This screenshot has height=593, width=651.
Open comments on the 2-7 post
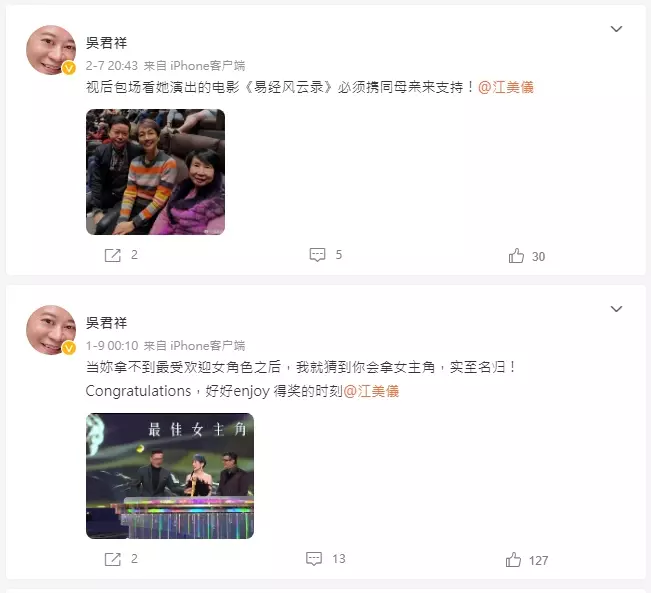coord(317,255)
